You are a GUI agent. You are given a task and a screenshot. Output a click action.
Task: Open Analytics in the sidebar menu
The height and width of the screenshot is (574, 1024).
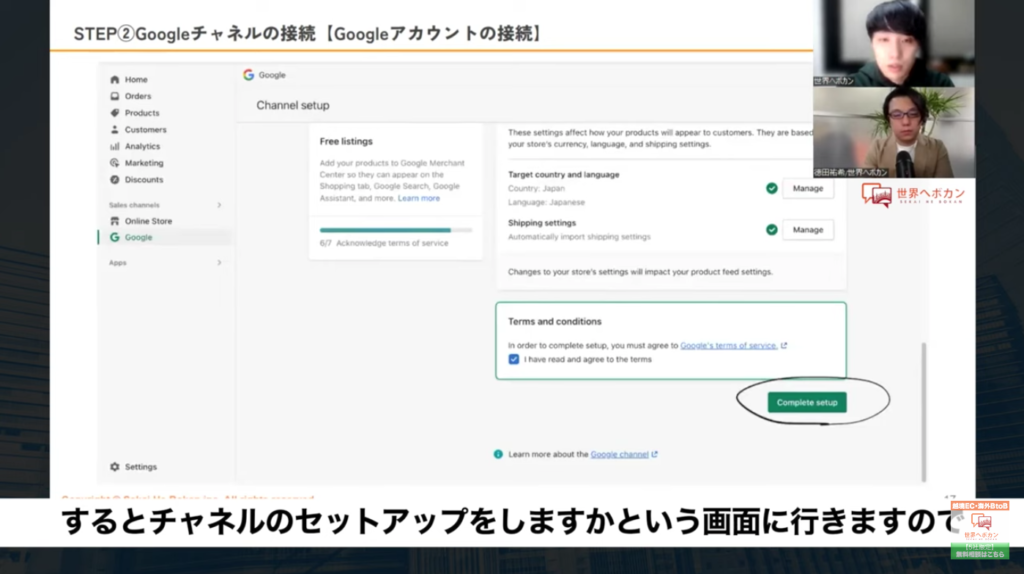pos(142,146)
